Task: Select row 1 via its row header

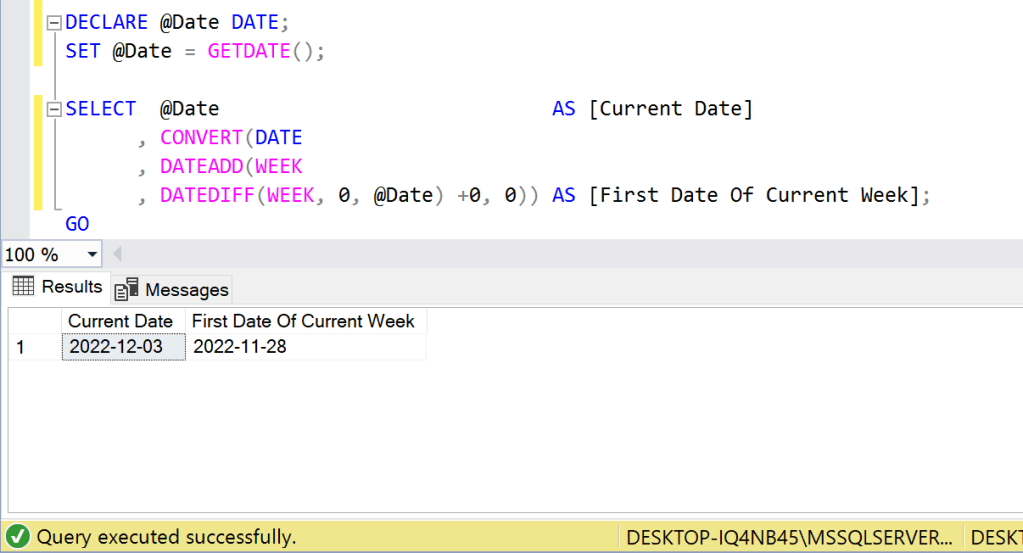Action: pos(30,347)
